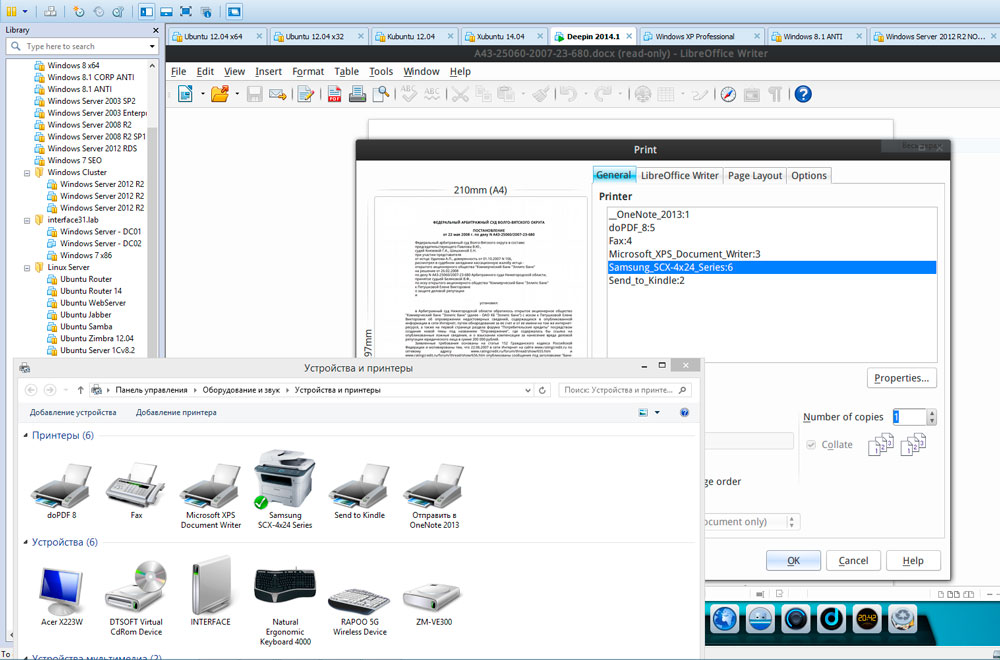Click the Properties... button
Viewport: 1000px width, 660px height.
pyautogui.click(x=901, y=378)
